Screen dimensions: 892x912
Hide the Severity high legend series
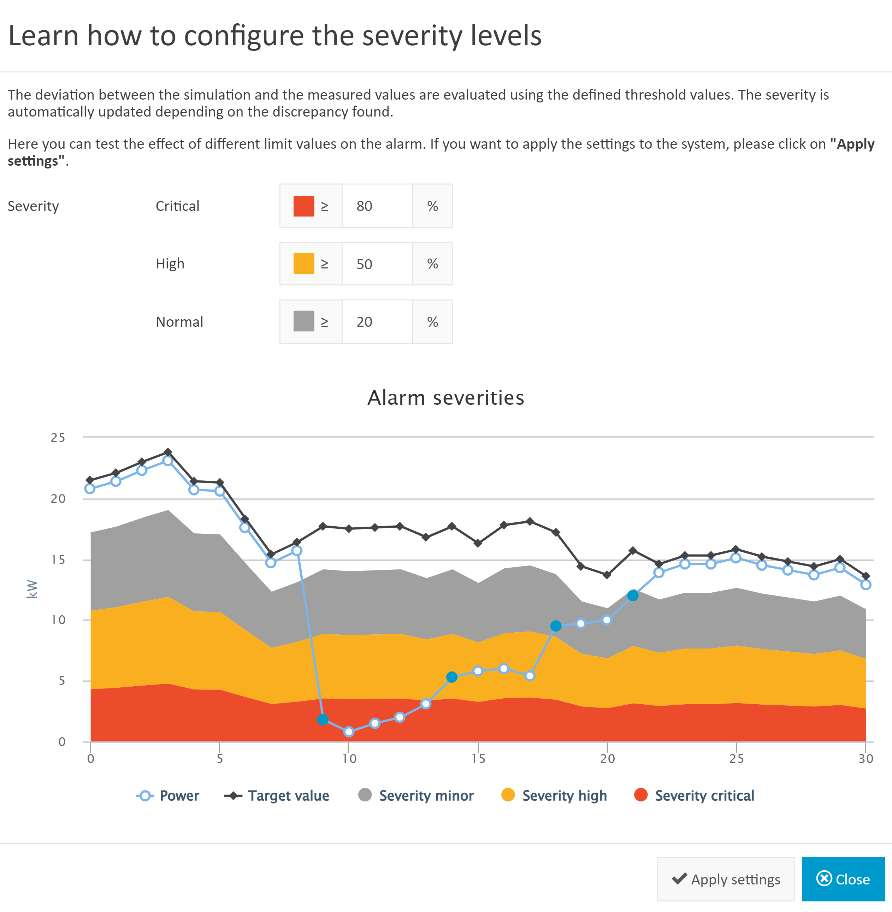554,796
